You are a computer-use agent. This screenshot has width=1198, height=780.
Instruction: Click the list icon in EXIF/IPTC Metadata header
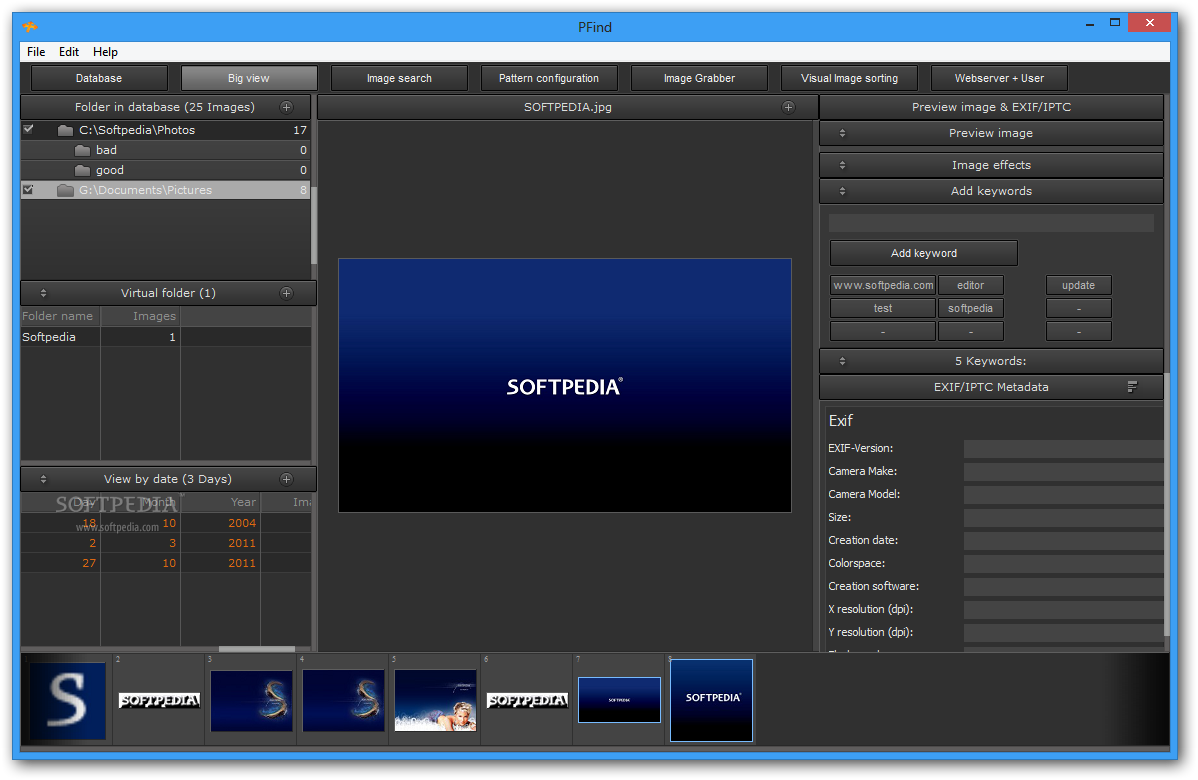pyautogui.click(x=1132, y=387)
